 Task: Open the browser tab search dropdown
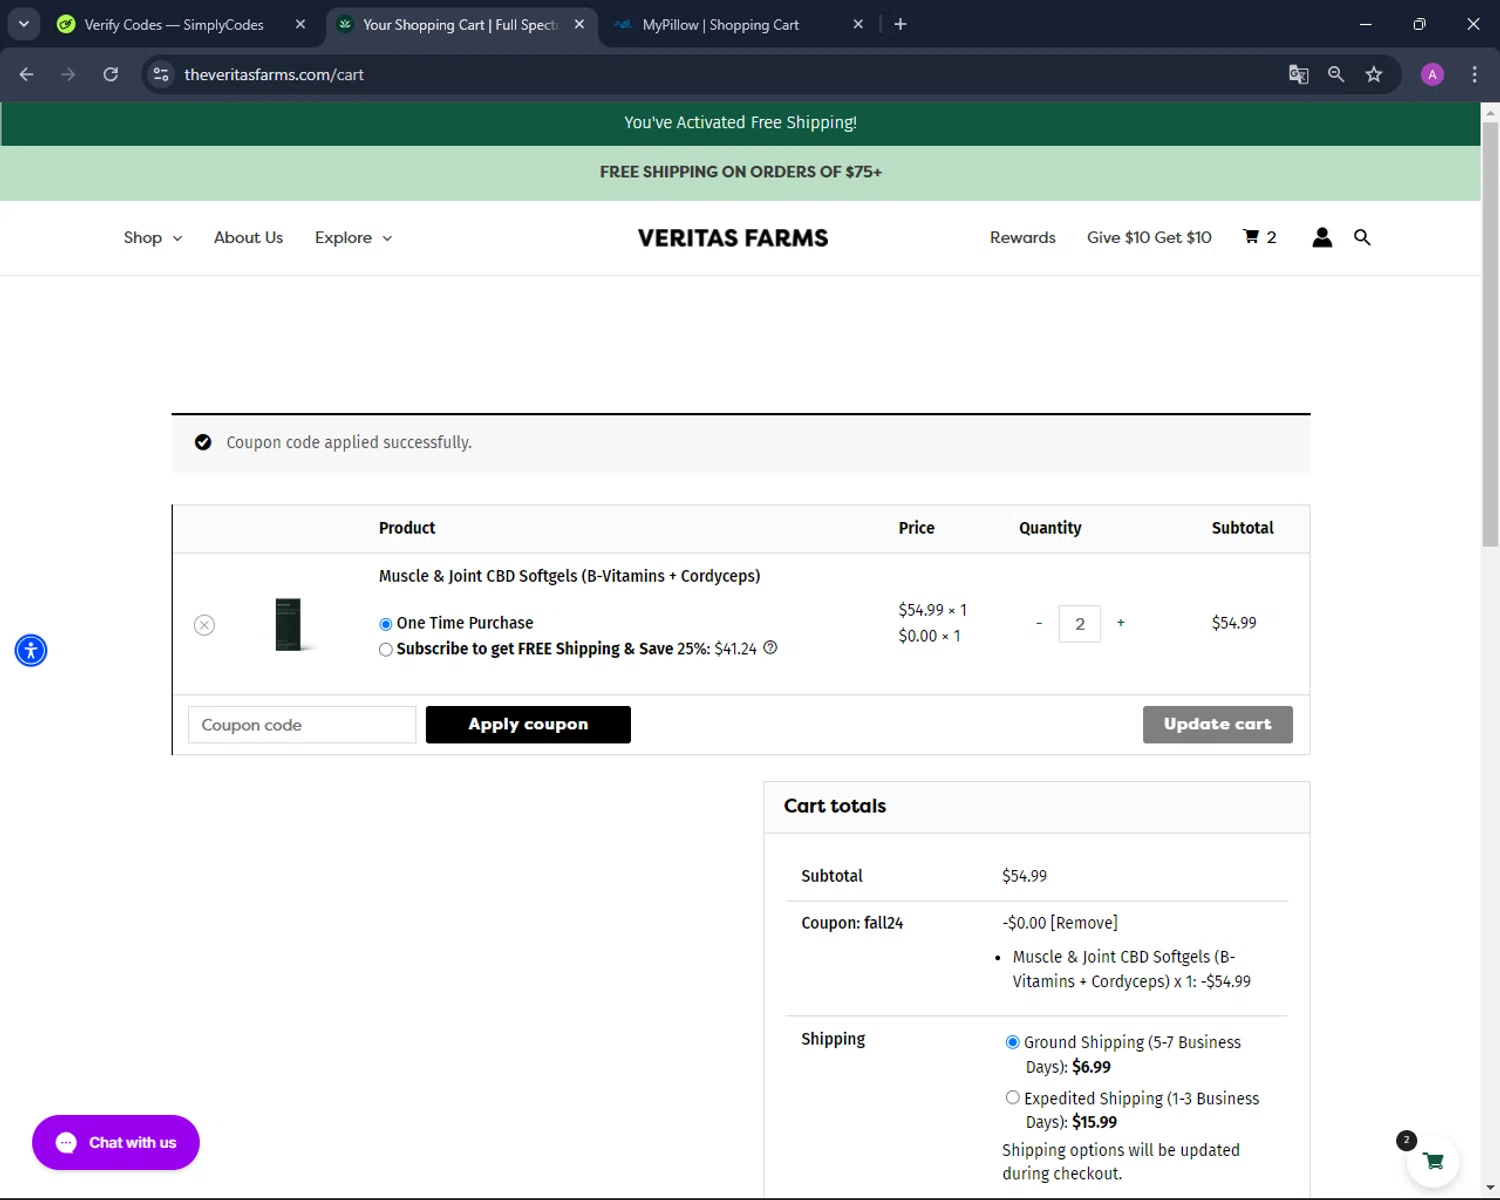(x=24, y=24)
